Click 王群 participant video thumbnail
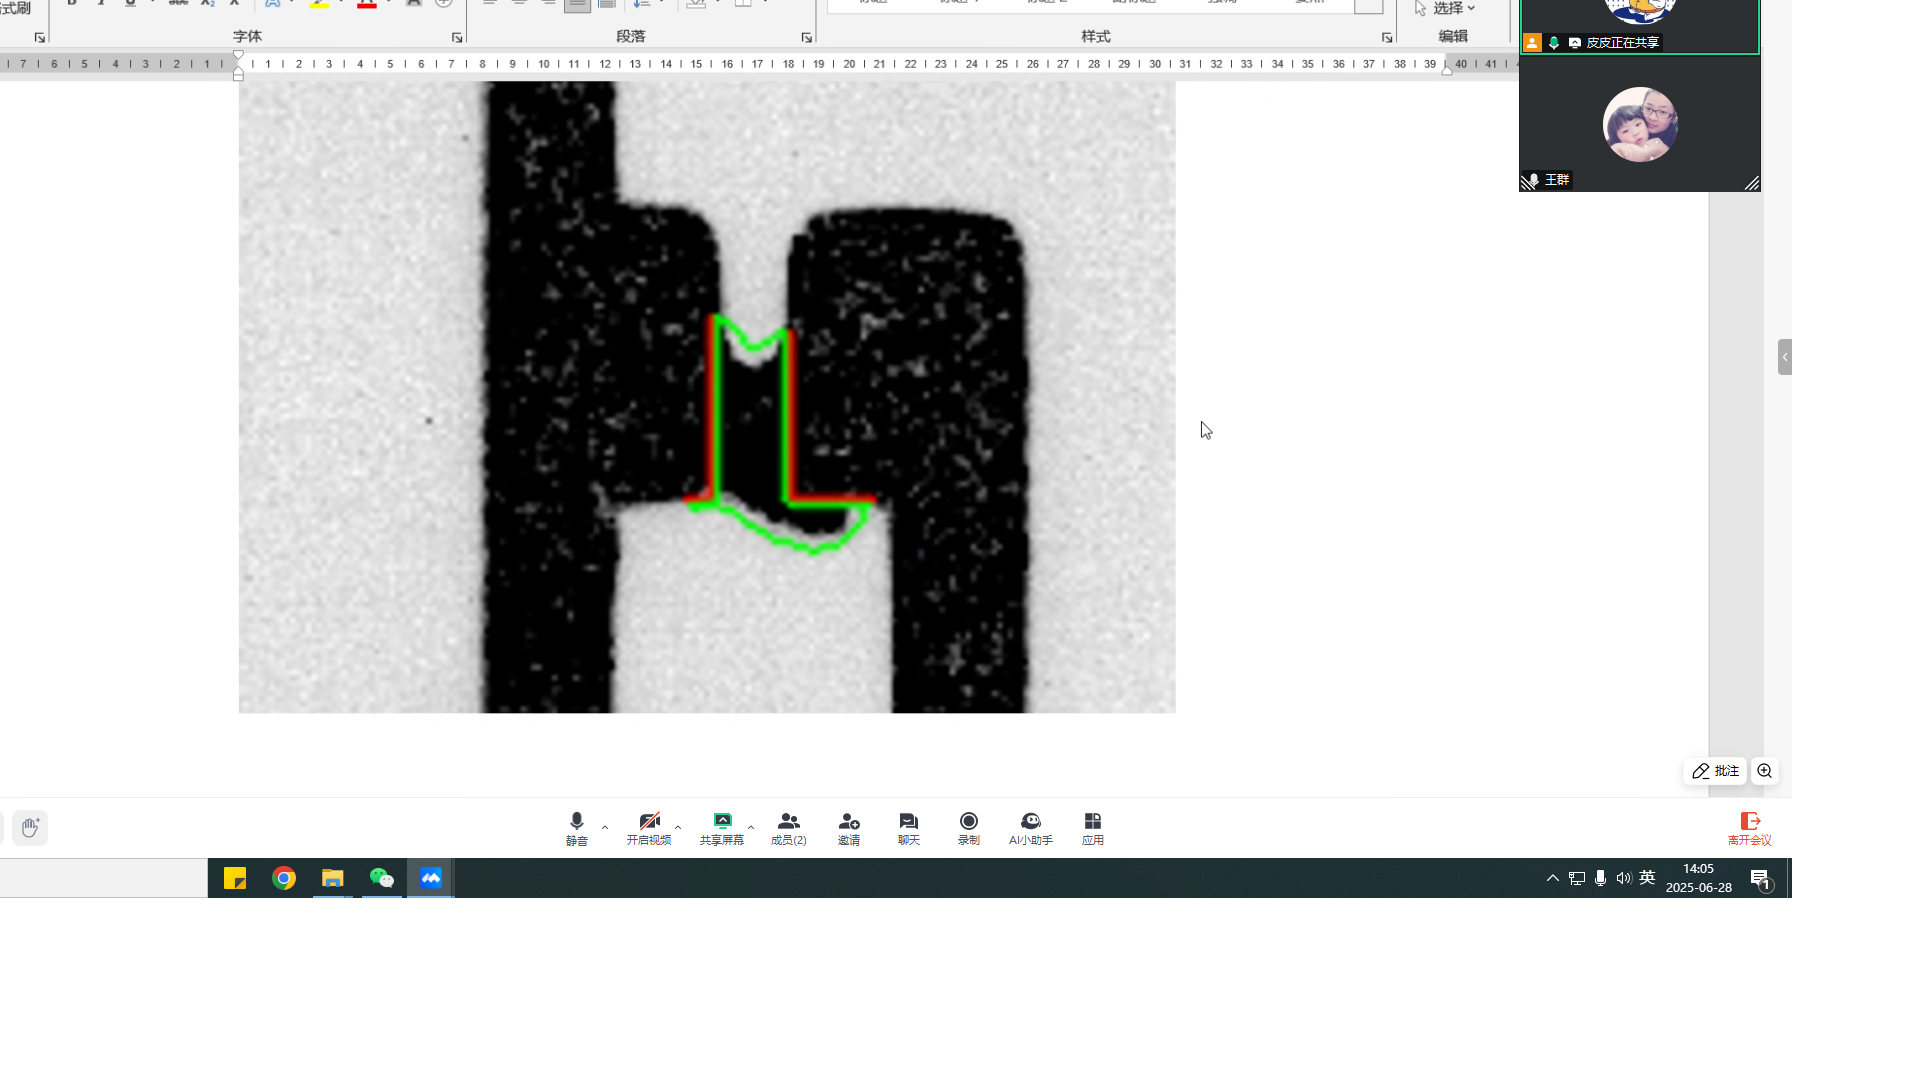Image resolution: width=1920 pixels, height=1080 pixels. pyautogui.click(x=1639, y=124)
